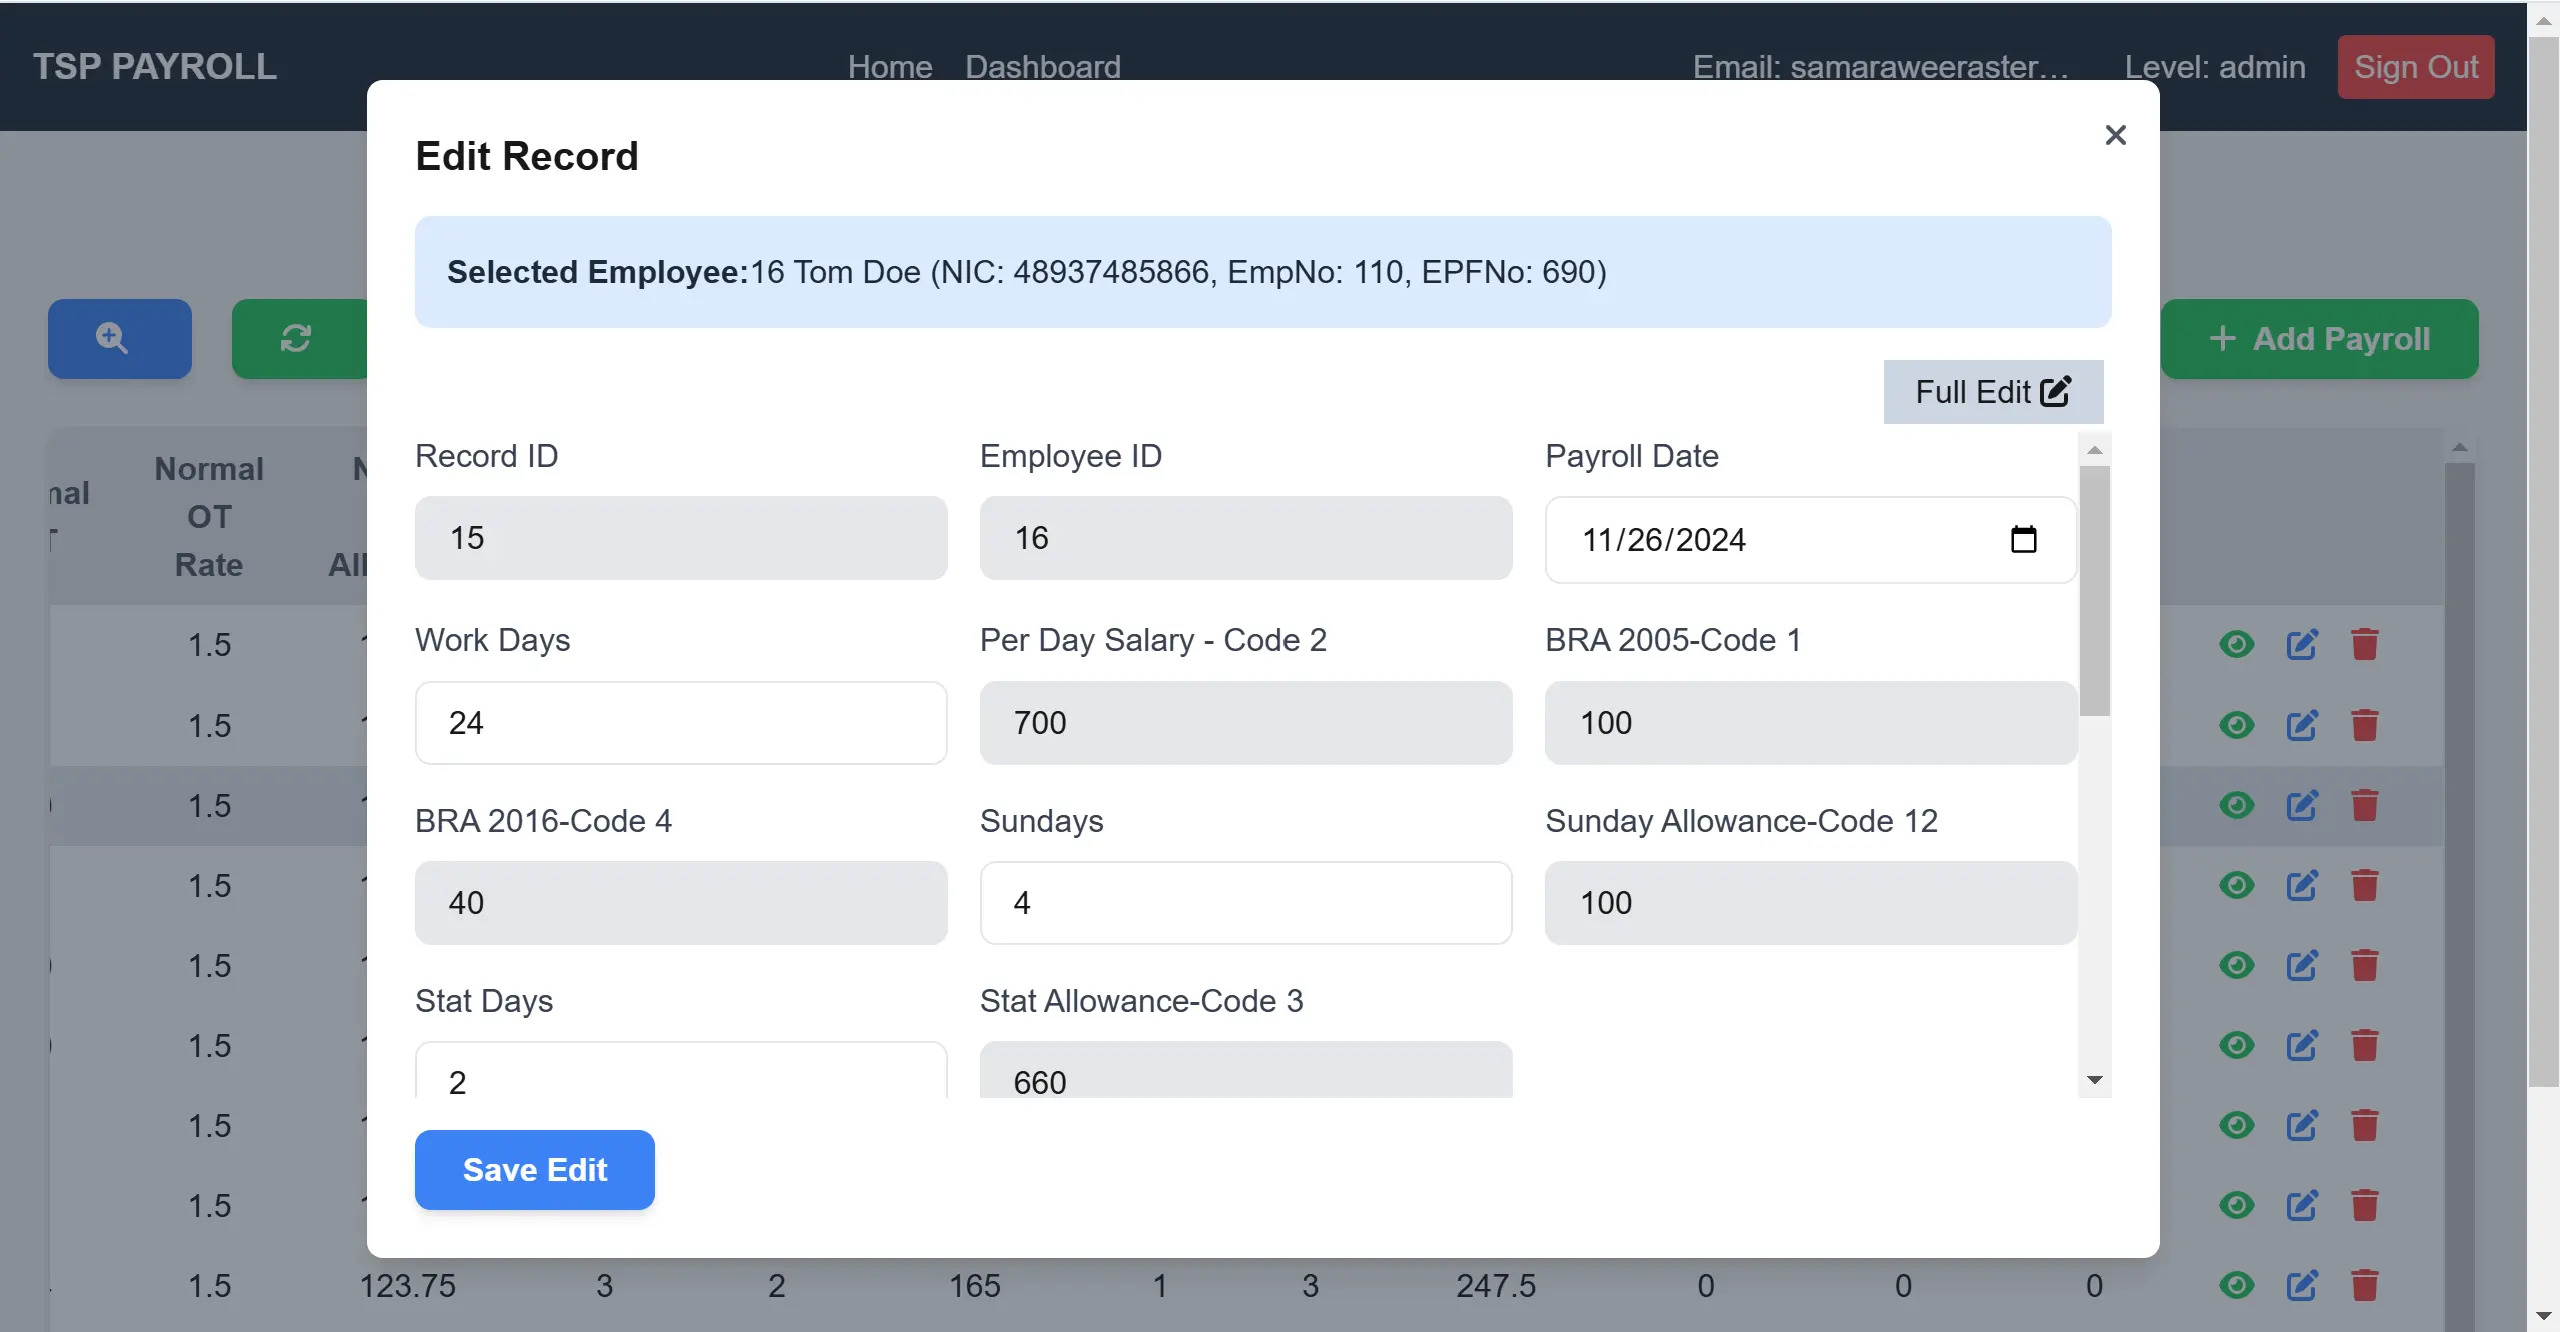View details of the first payroll row
The image size is (2560, 1332).
coord(2237,644)
